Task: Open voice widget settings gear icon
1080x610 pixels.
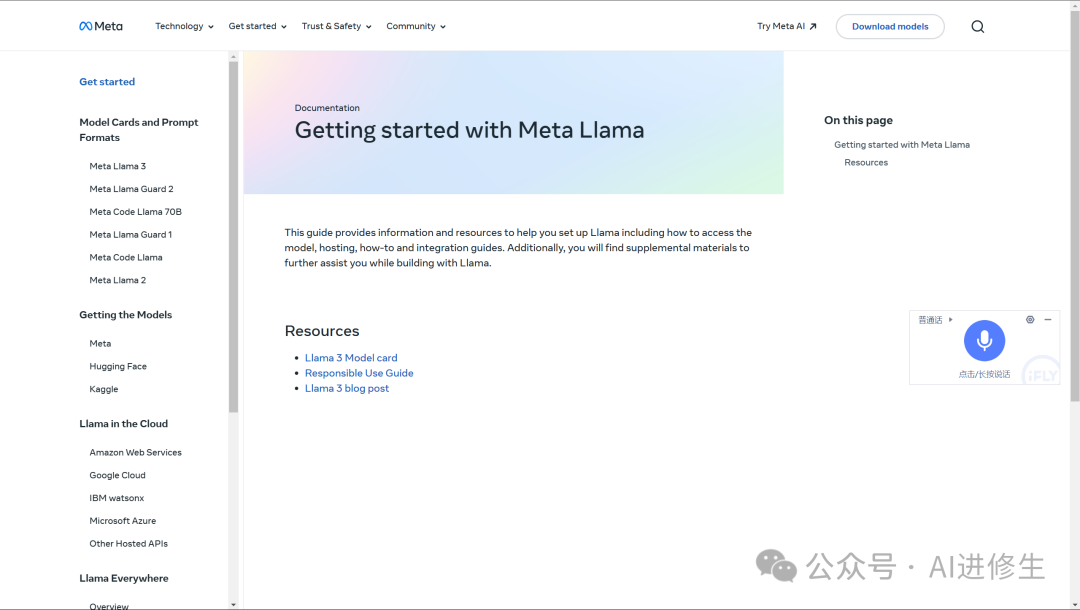Action: tap(1030, 319)
